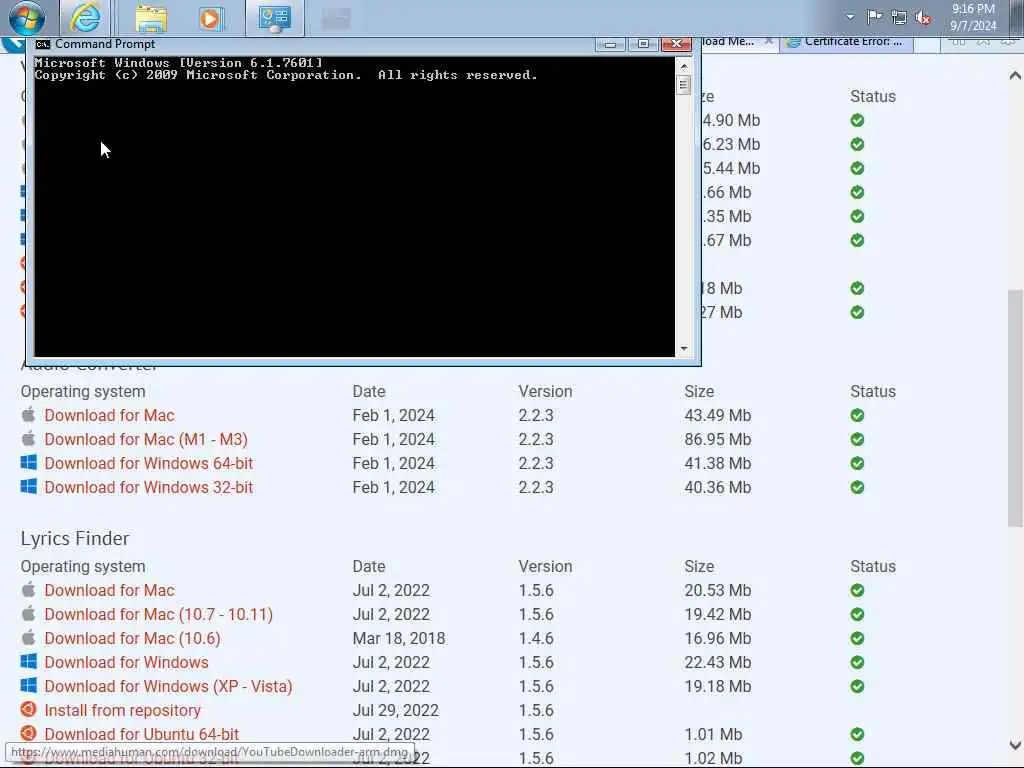1024x768 pixels.
Task: Launch Internet Explorer from the taskbar
Action: pyautogui.click(x=85, y=18)
